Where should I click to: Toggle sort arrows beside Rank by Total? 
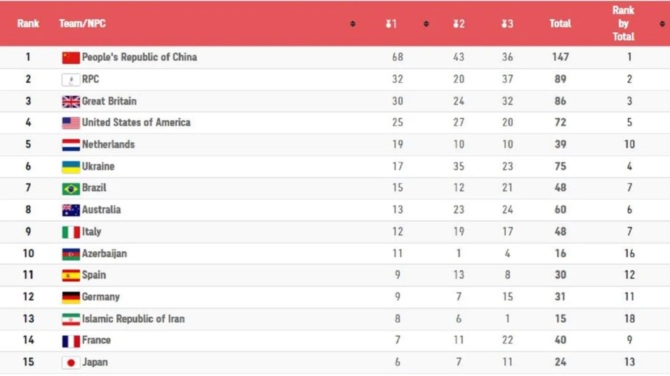(x=662, y=24)
